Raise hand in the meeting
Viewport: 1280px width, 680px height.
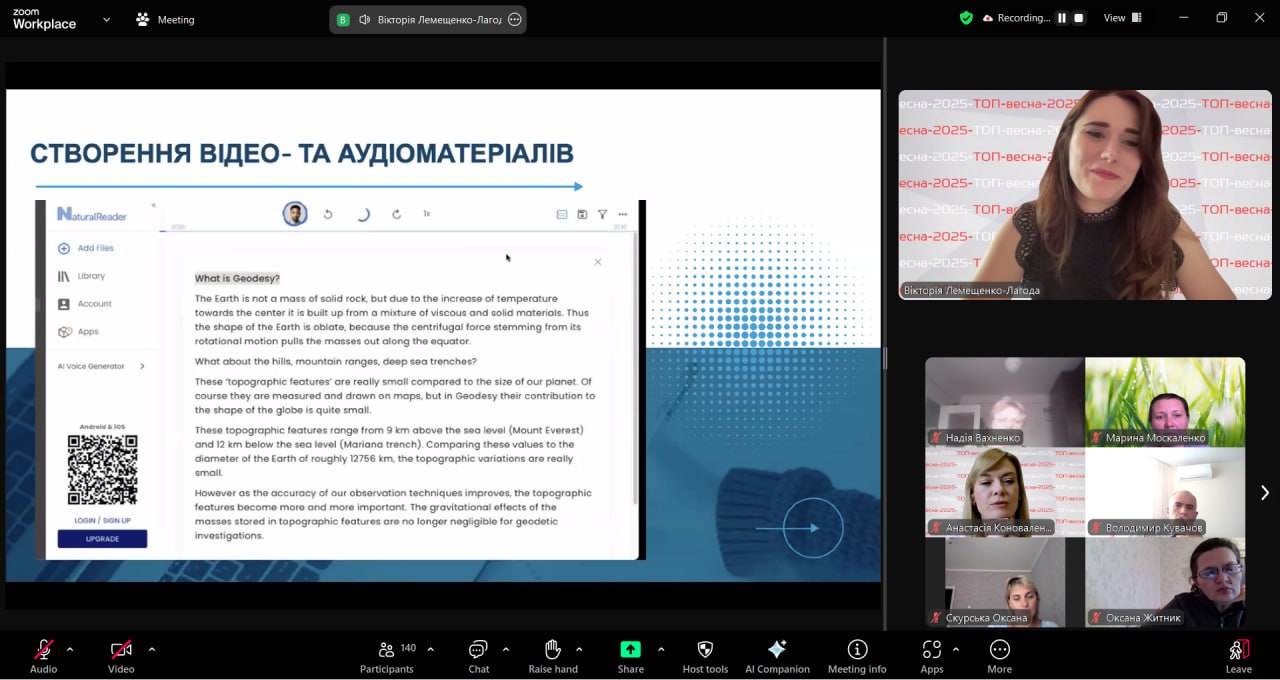pos(553,656)
